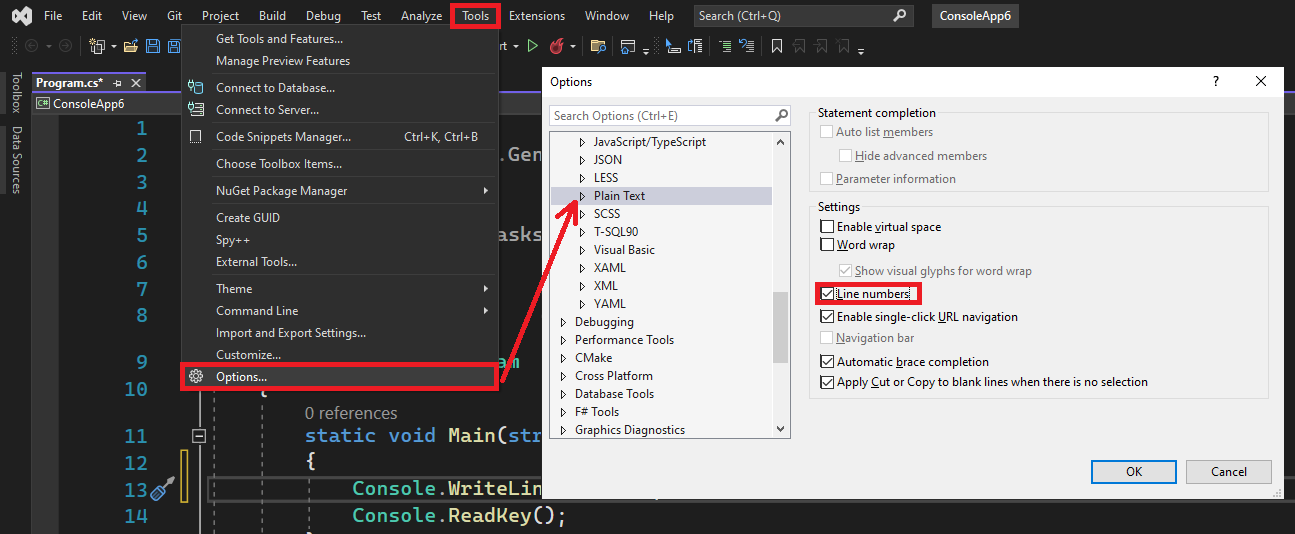Viewport: 1295px width, 534px height.
Task: Click the Connect to Database plug icon
Action: pos(196,88)
